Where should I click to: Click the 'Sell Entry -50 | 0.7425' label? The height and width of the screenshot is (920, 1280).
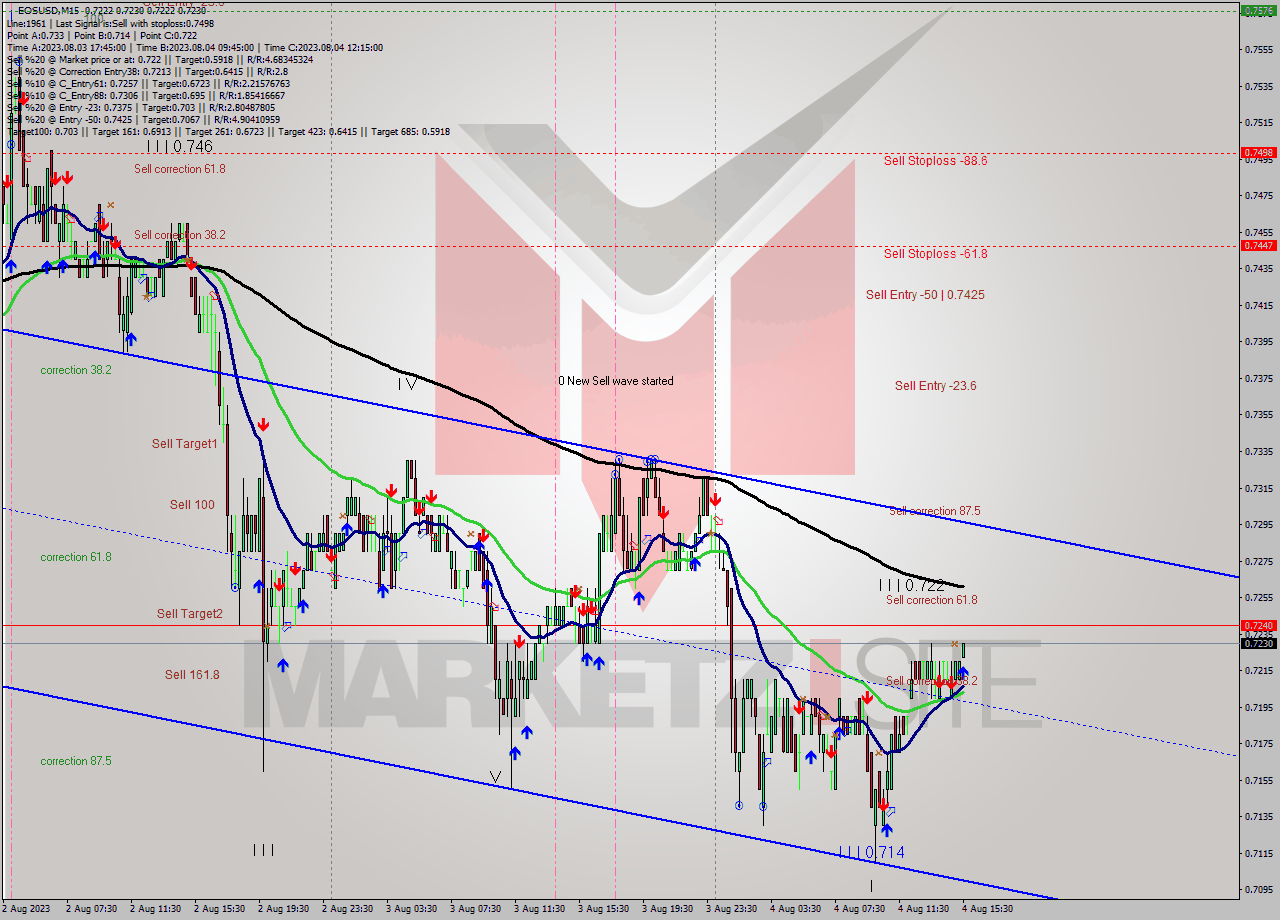[x=925, y=295]
